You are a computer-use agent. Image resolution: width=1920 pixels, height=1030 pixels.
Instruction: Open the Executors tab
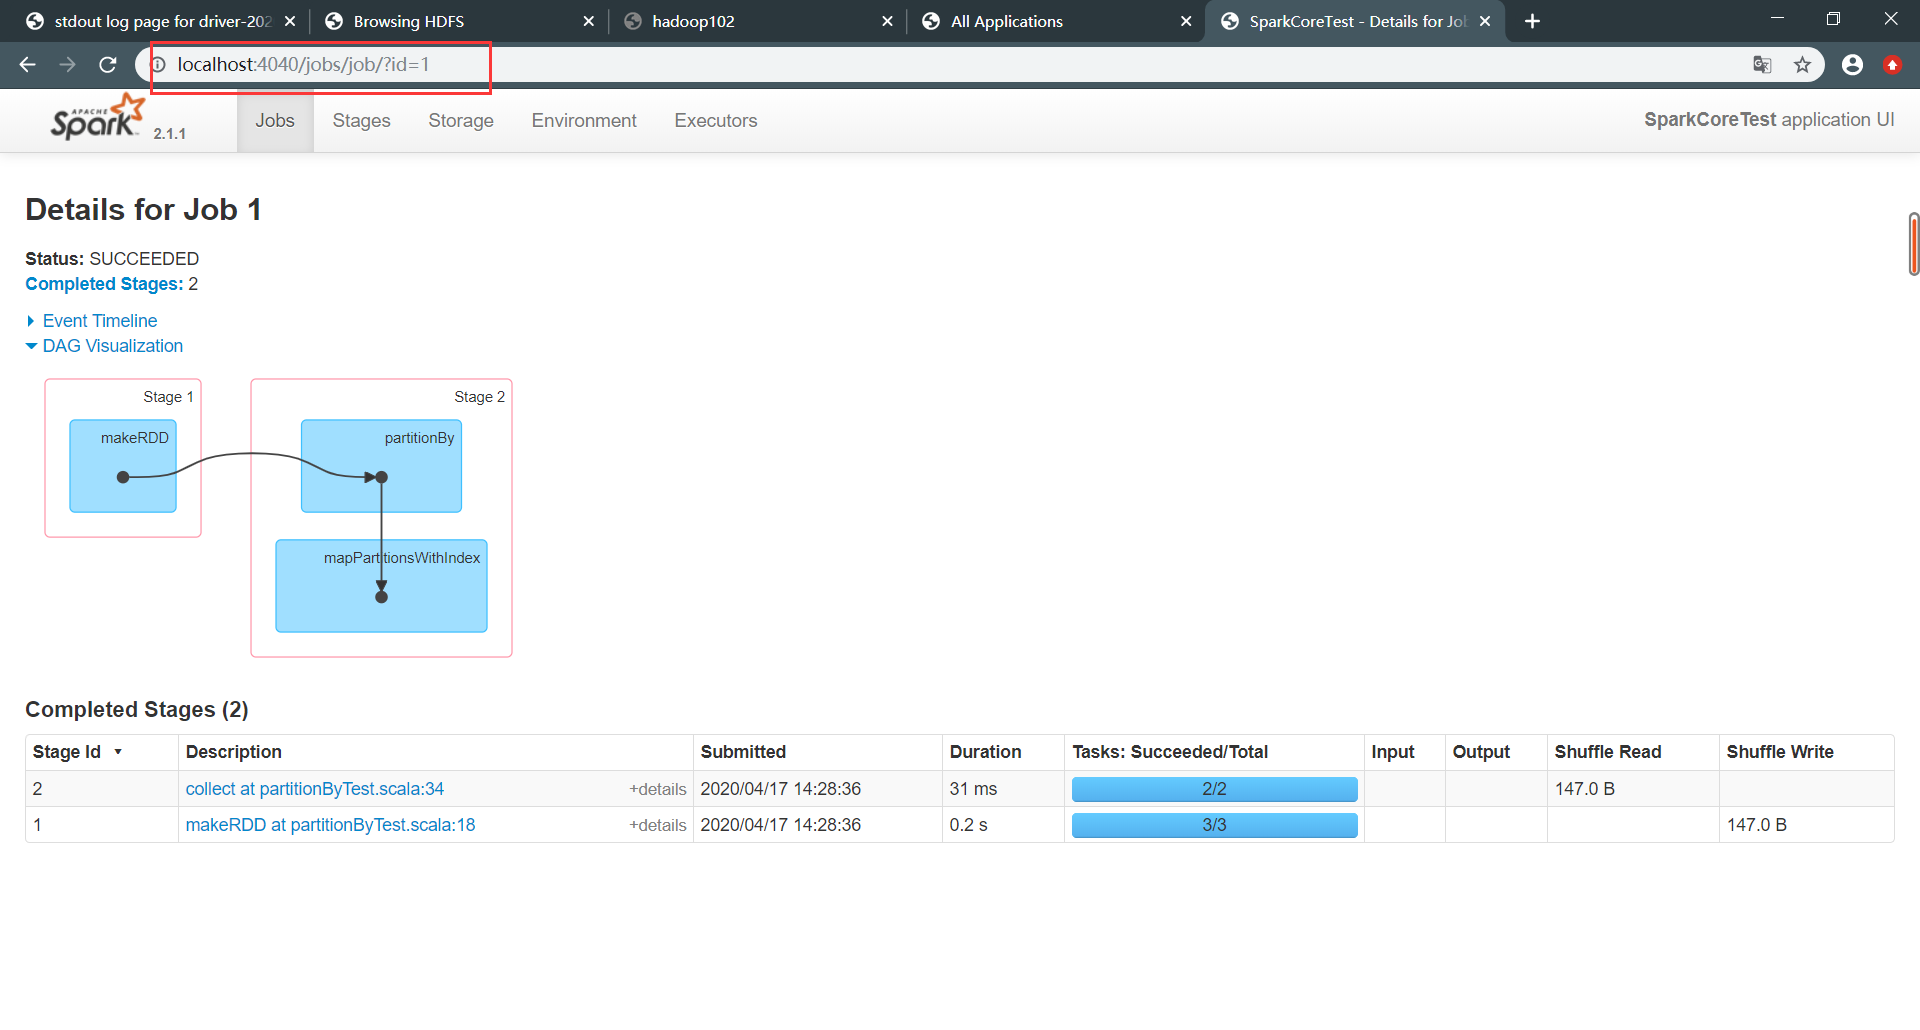pyautogui.click(x=715, y=120)
